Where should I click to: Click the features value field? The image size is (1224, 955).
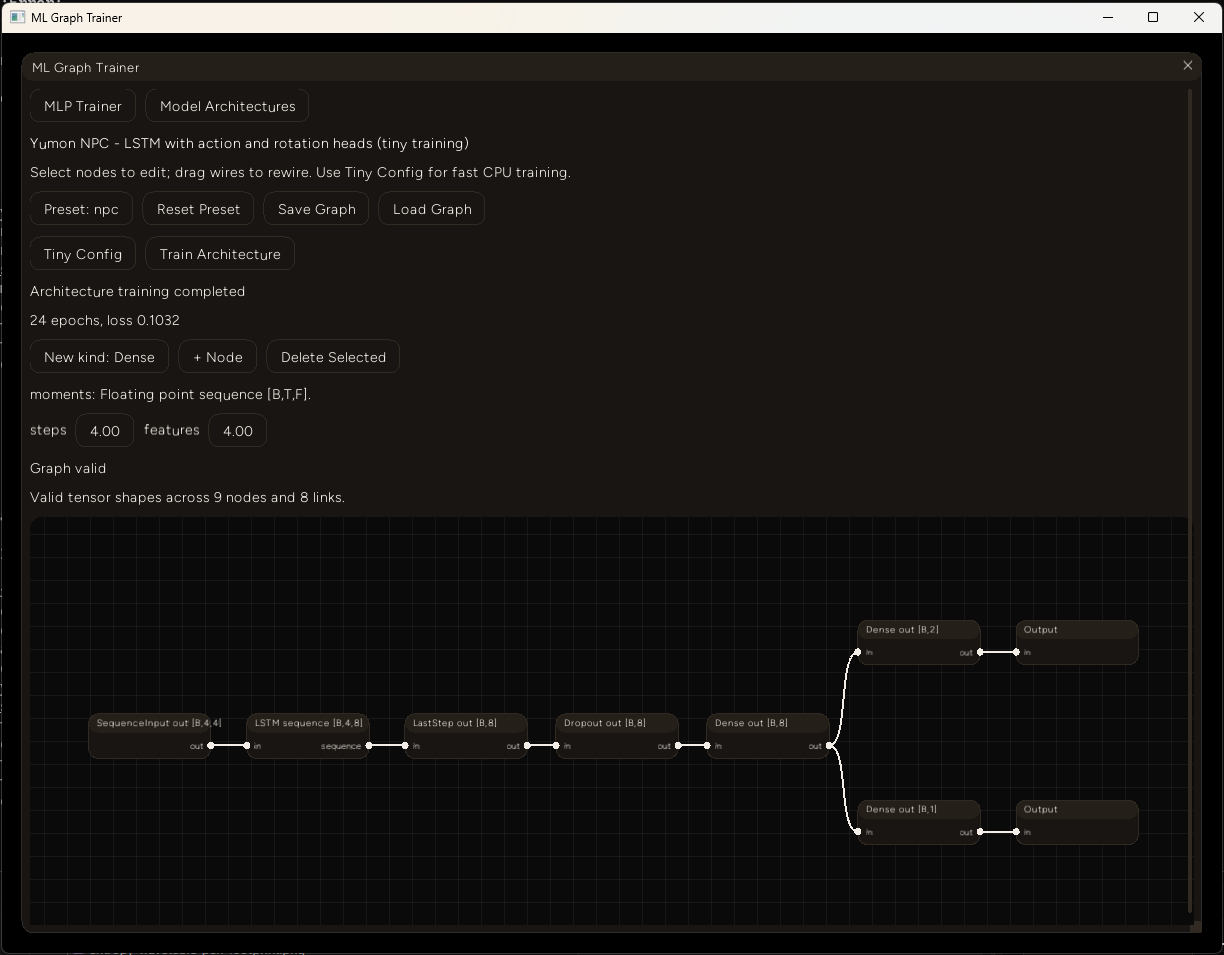(x=238, y=431)
